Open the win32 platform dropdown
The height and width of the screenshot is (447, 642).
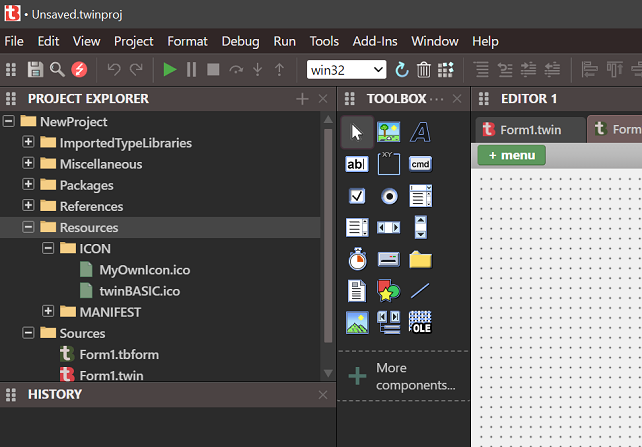[x=346, y=69]
